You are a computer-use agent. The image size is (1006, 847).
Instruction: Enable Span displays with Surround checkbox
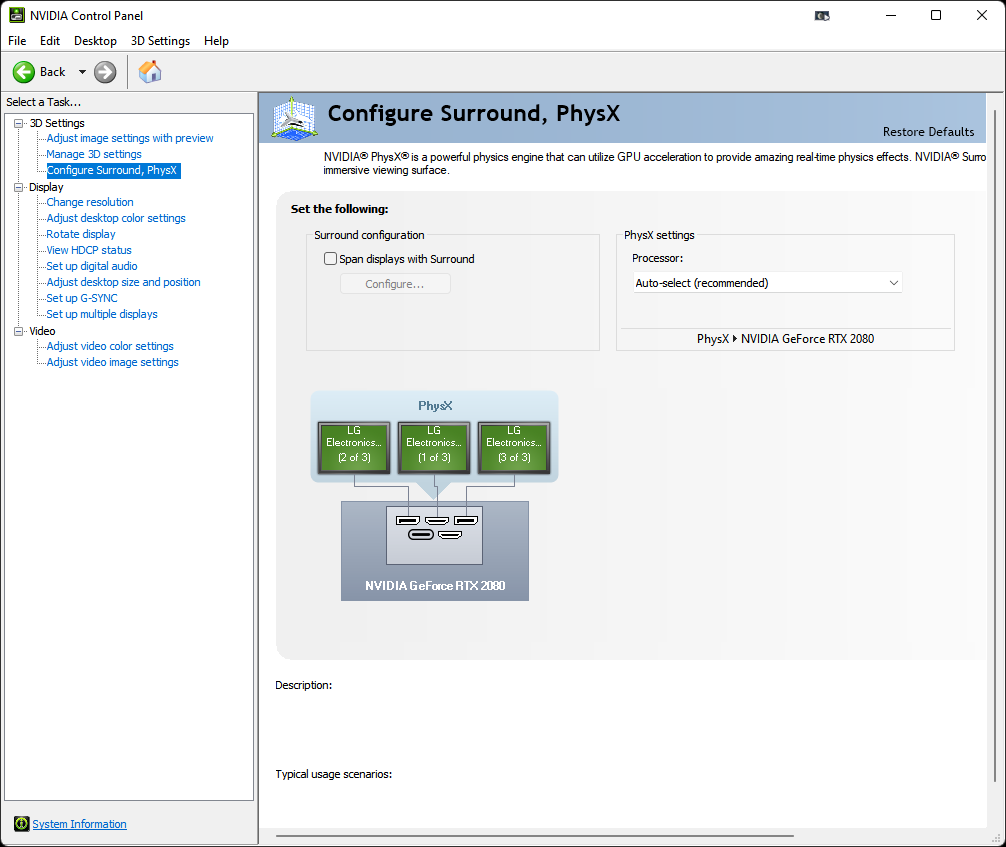point(330,259)
